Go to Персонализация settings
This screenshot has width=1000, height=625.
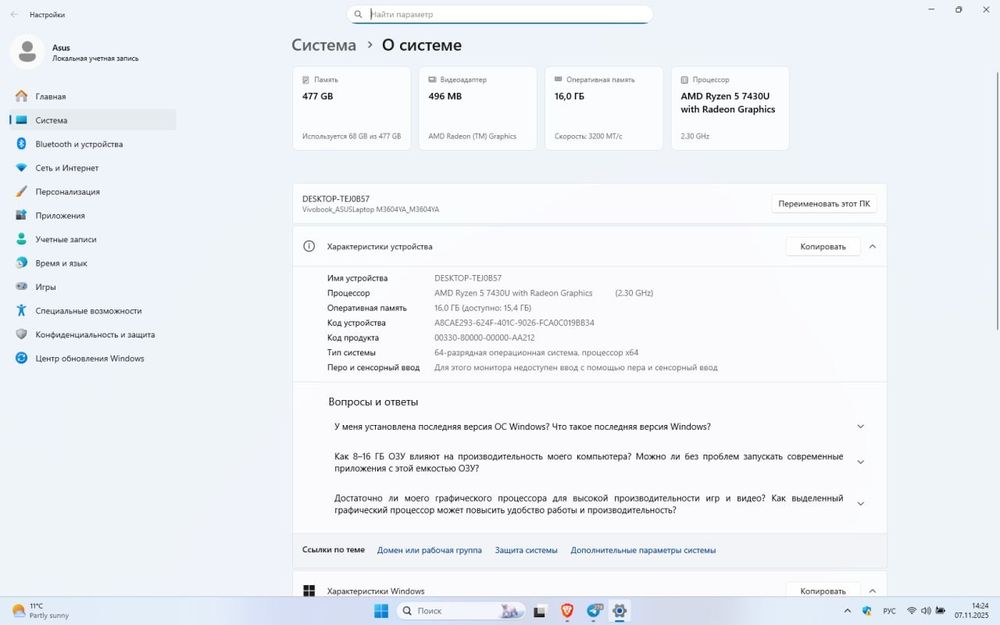point(92,191)
